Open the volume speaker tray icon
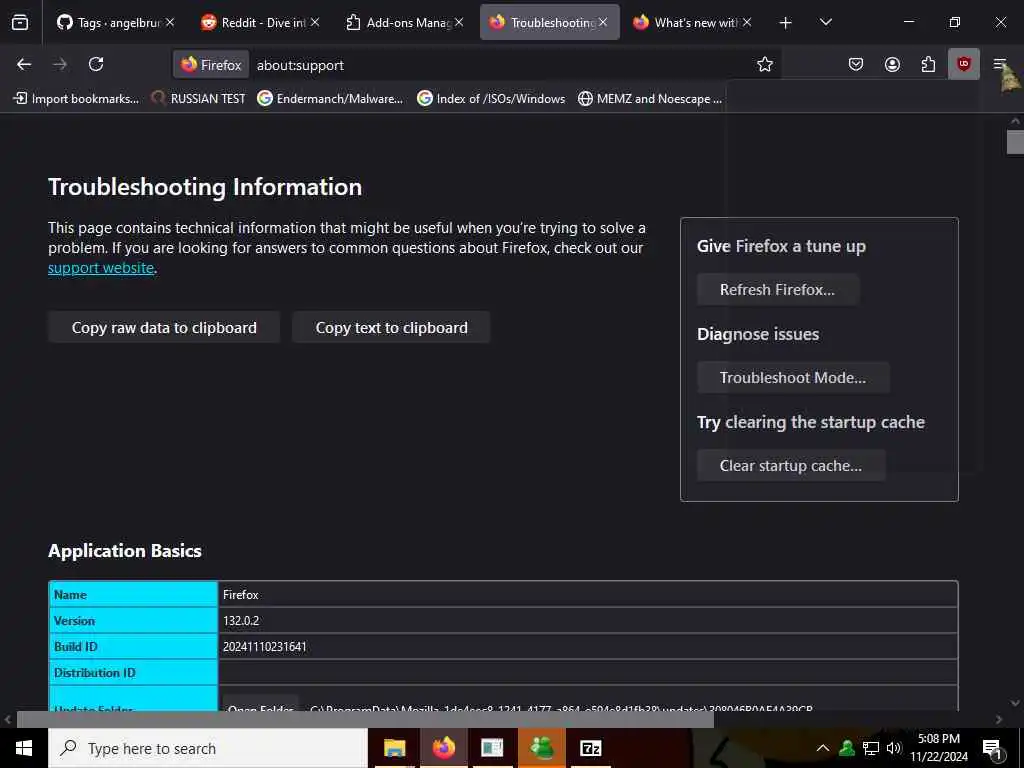Image resolution: width=1024 pixels, height=768 pixels. [894, 748]
